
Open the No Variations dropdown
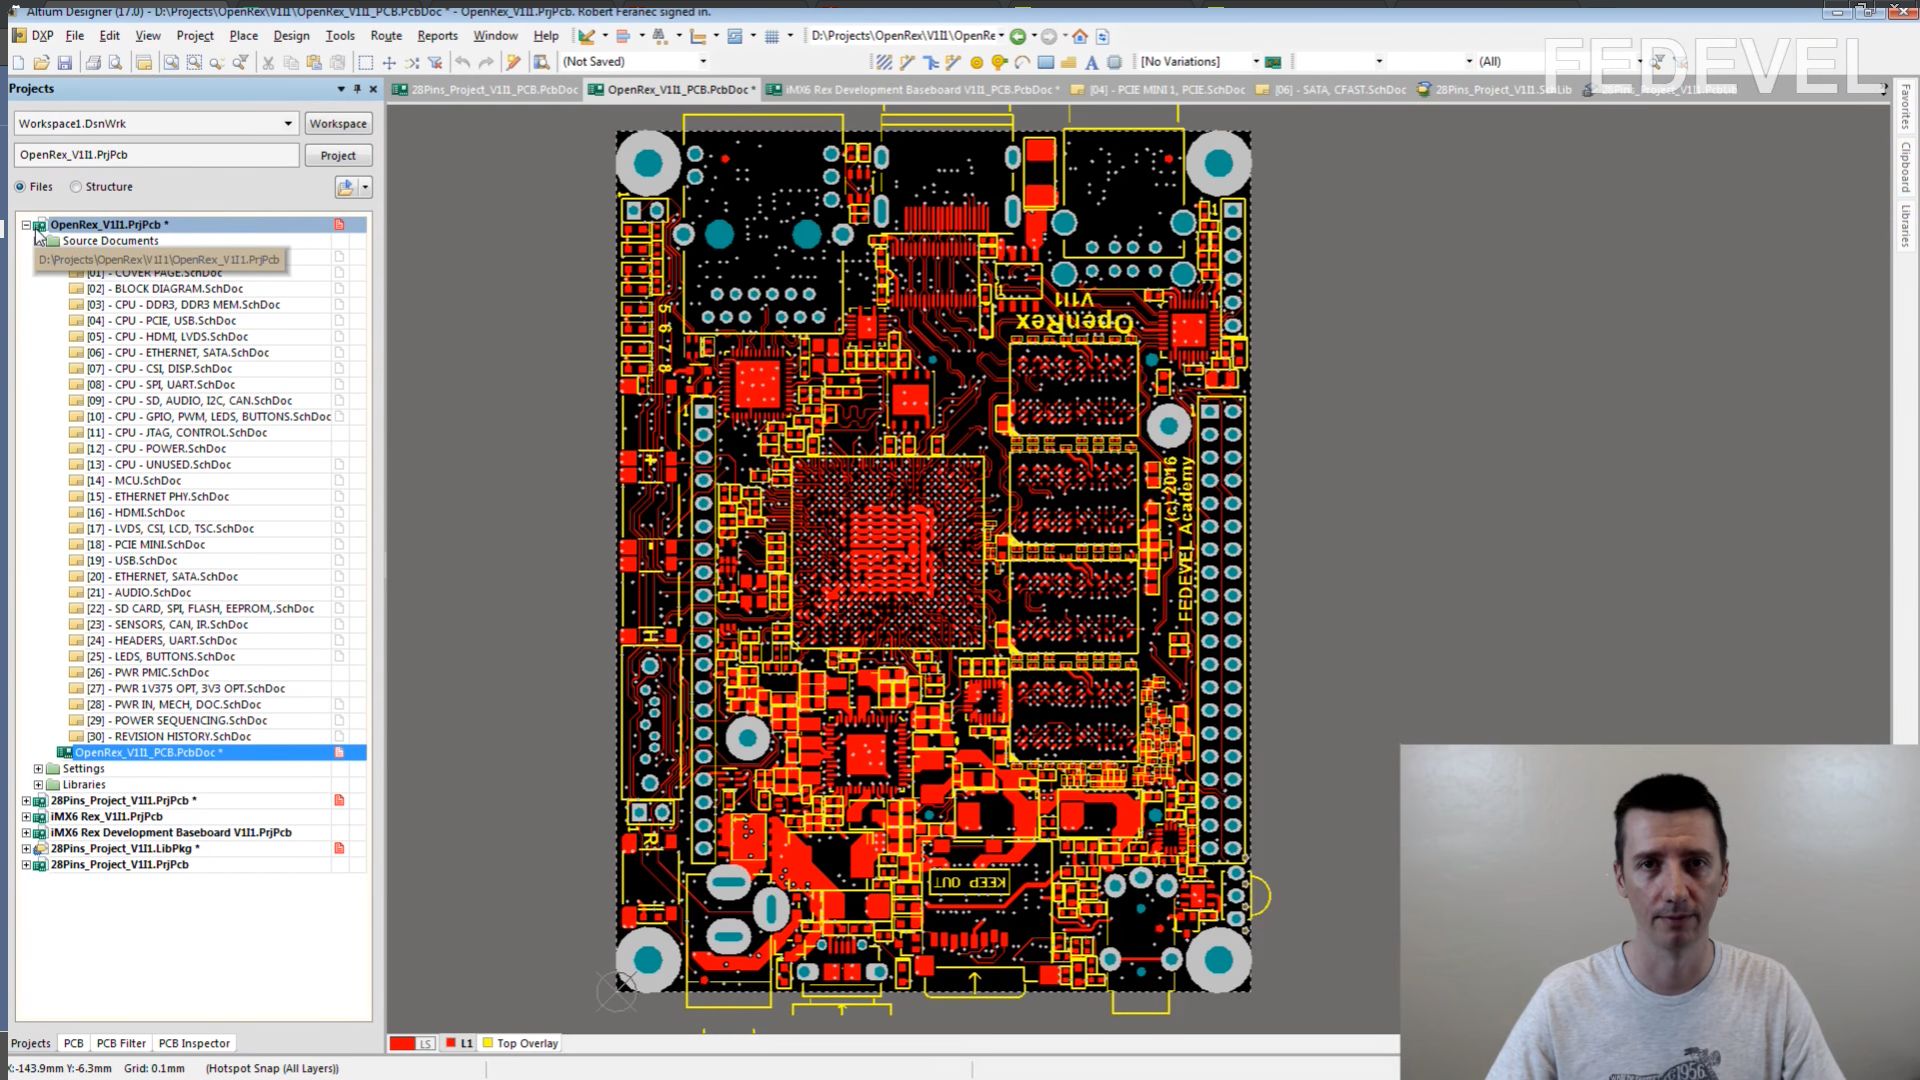[x=1256, y=62]
